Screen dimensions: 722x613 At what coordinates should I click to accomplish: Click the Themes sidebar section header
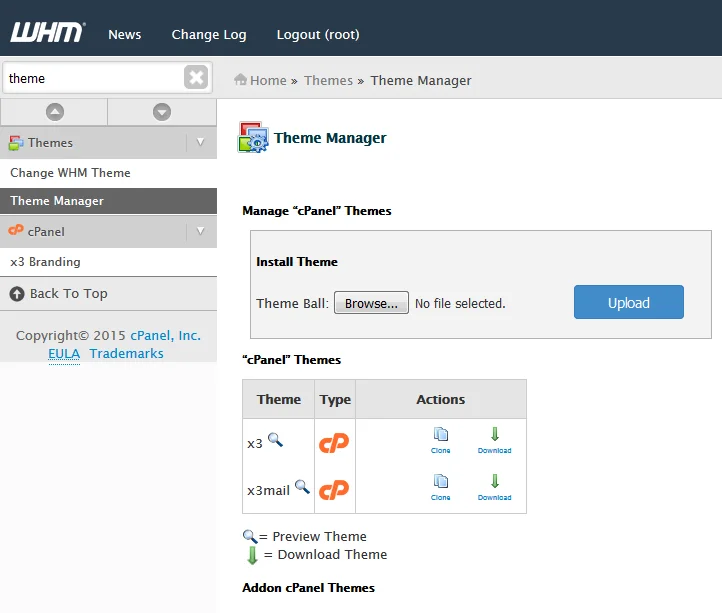[x=108, y=143]
